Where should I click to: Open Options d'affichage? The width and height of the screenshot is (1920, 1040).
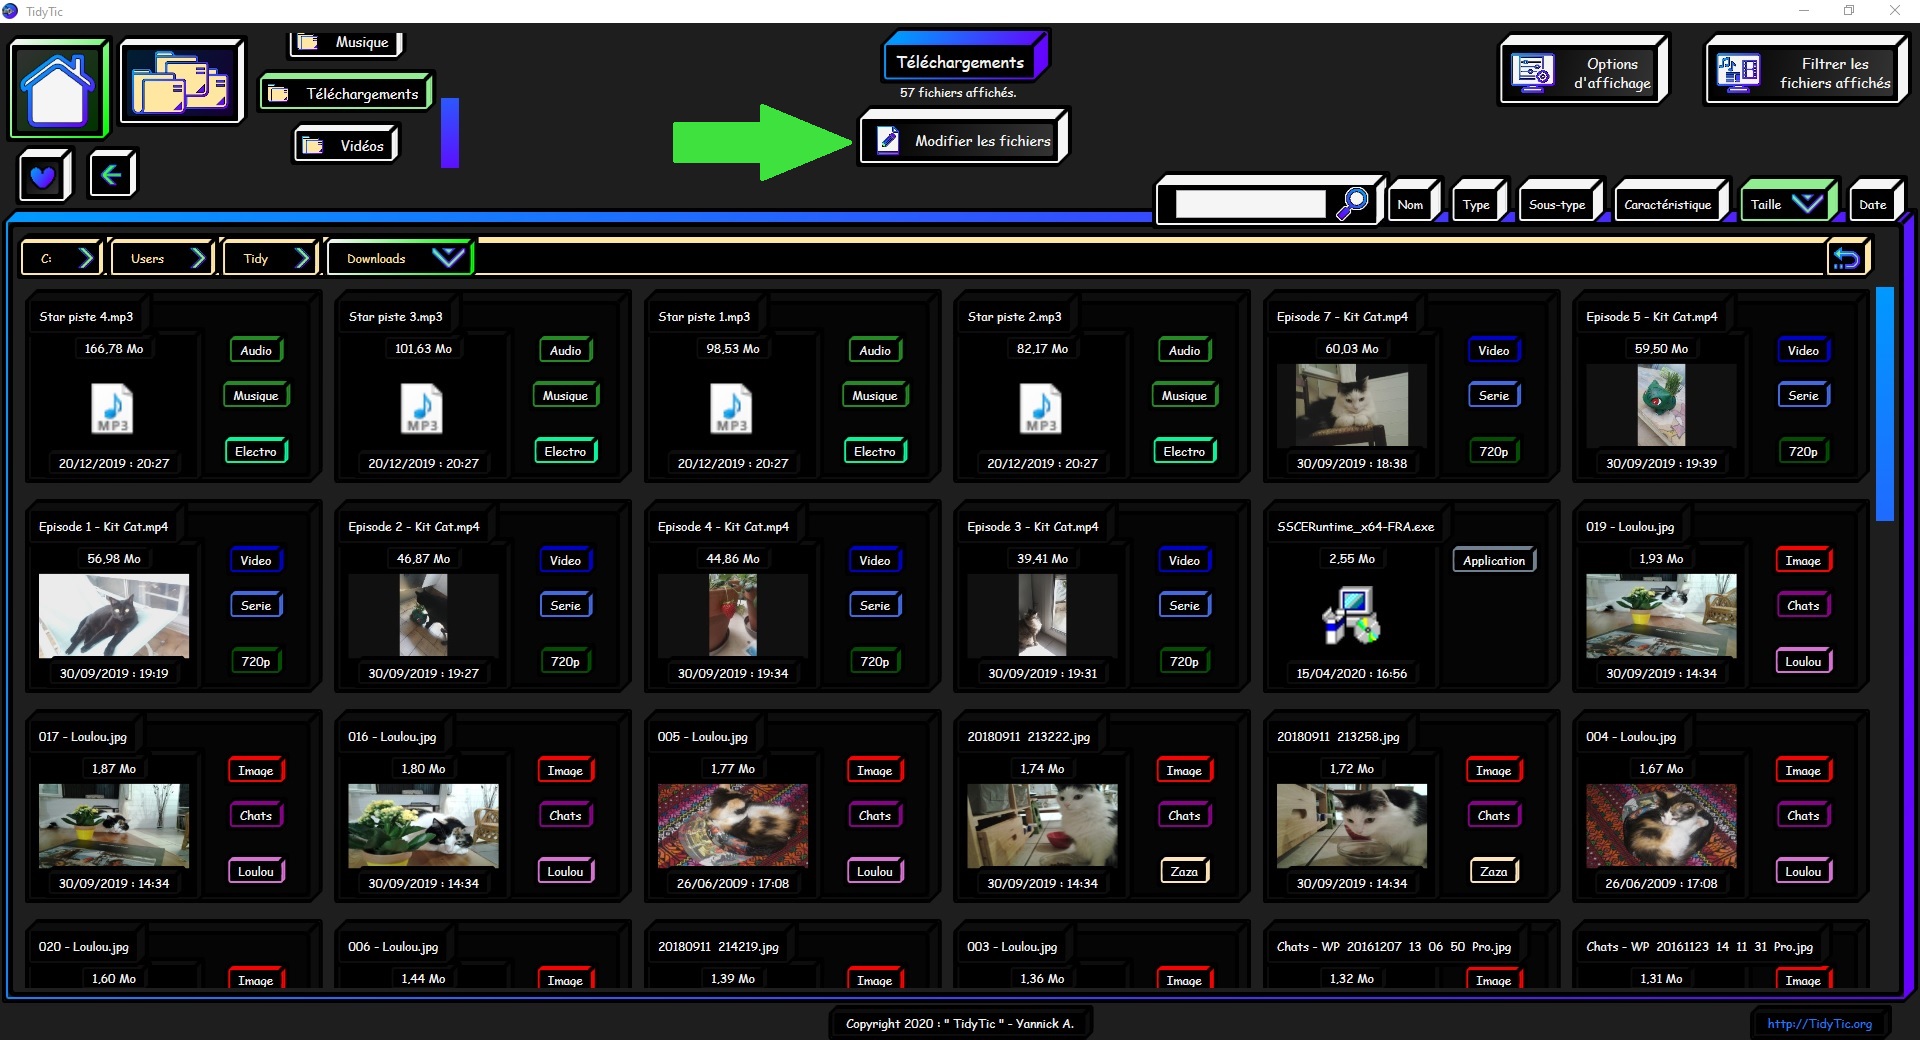click(1584, 69)
